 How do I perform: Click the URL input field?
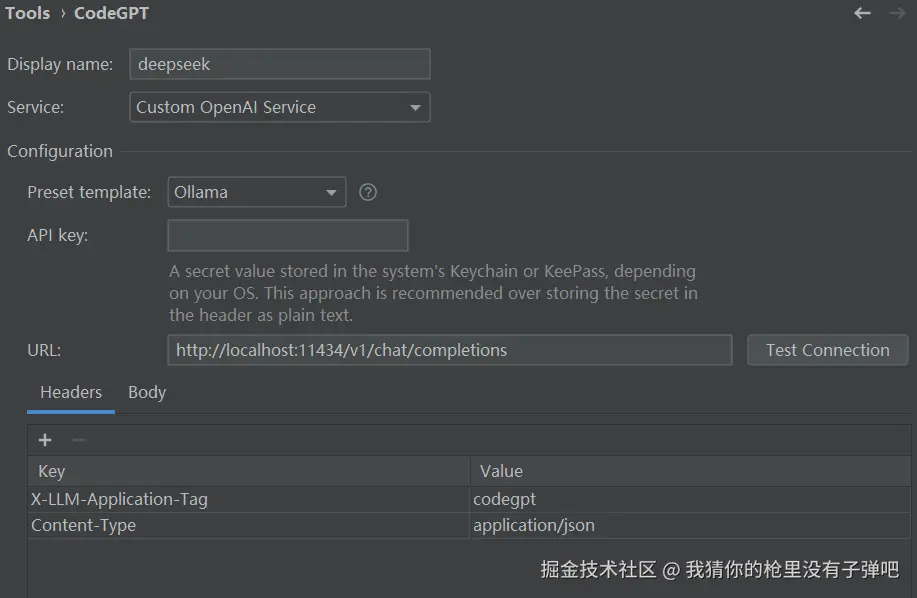pyautogui.click(x=450, y=350)
